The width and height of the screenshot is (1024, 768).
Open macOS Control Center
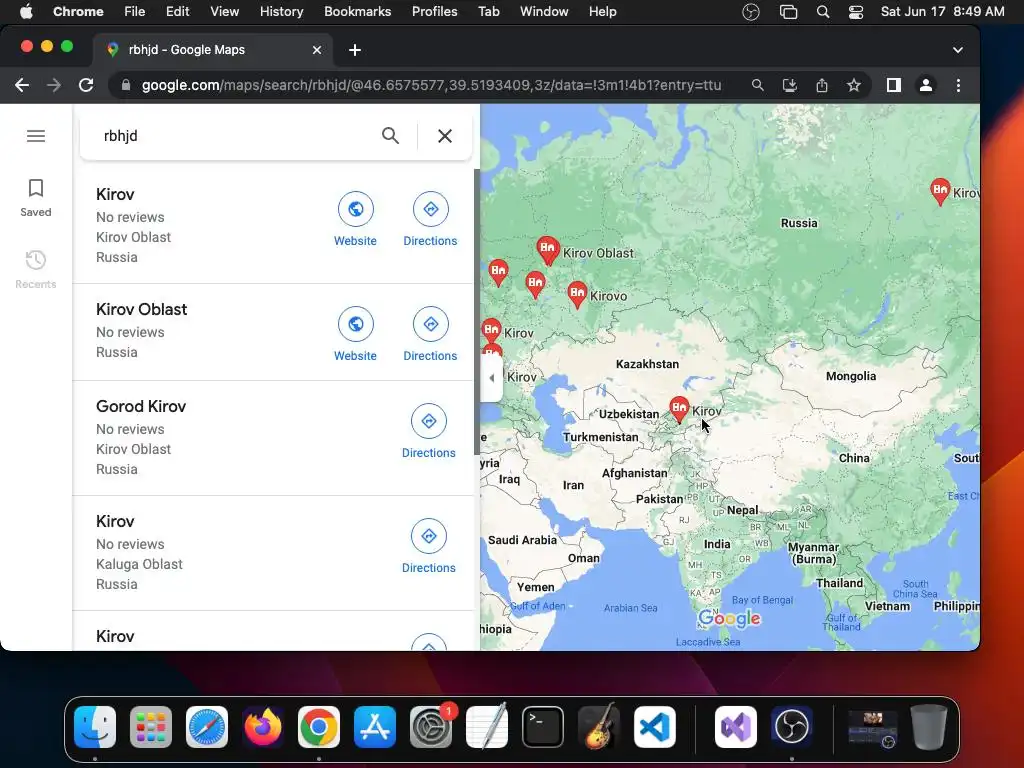(856, 11)
